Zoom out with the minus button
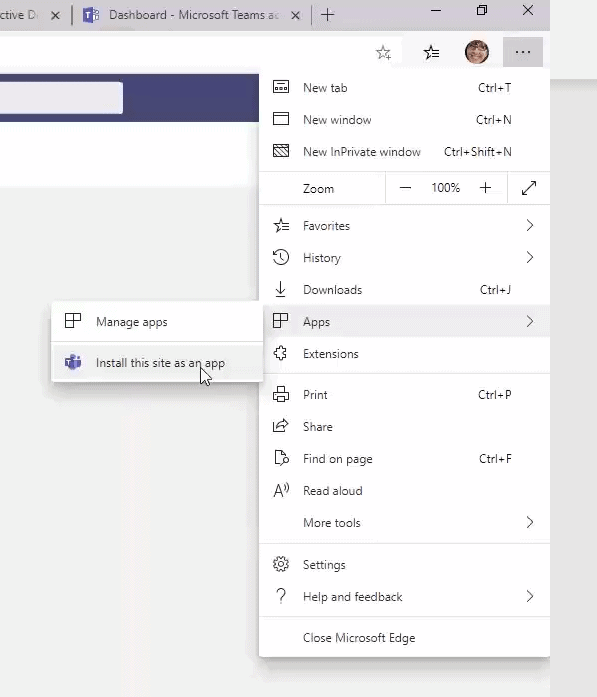This screenshot has height=697, width=597. tap(405, 188)
